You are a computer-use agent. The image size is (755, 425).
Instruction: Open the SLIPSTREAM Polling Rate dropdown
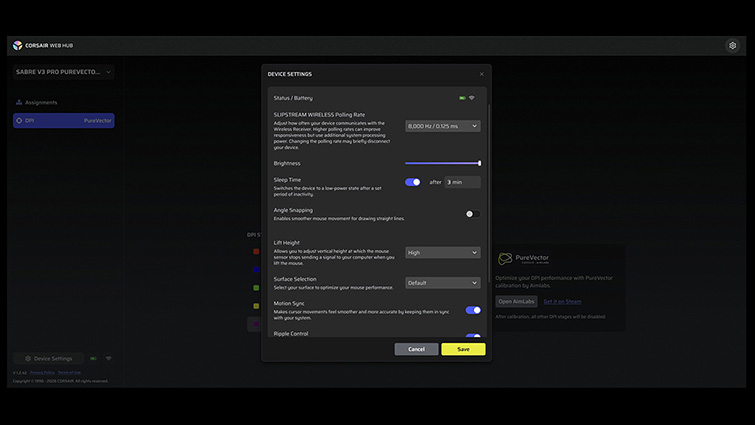443,126
